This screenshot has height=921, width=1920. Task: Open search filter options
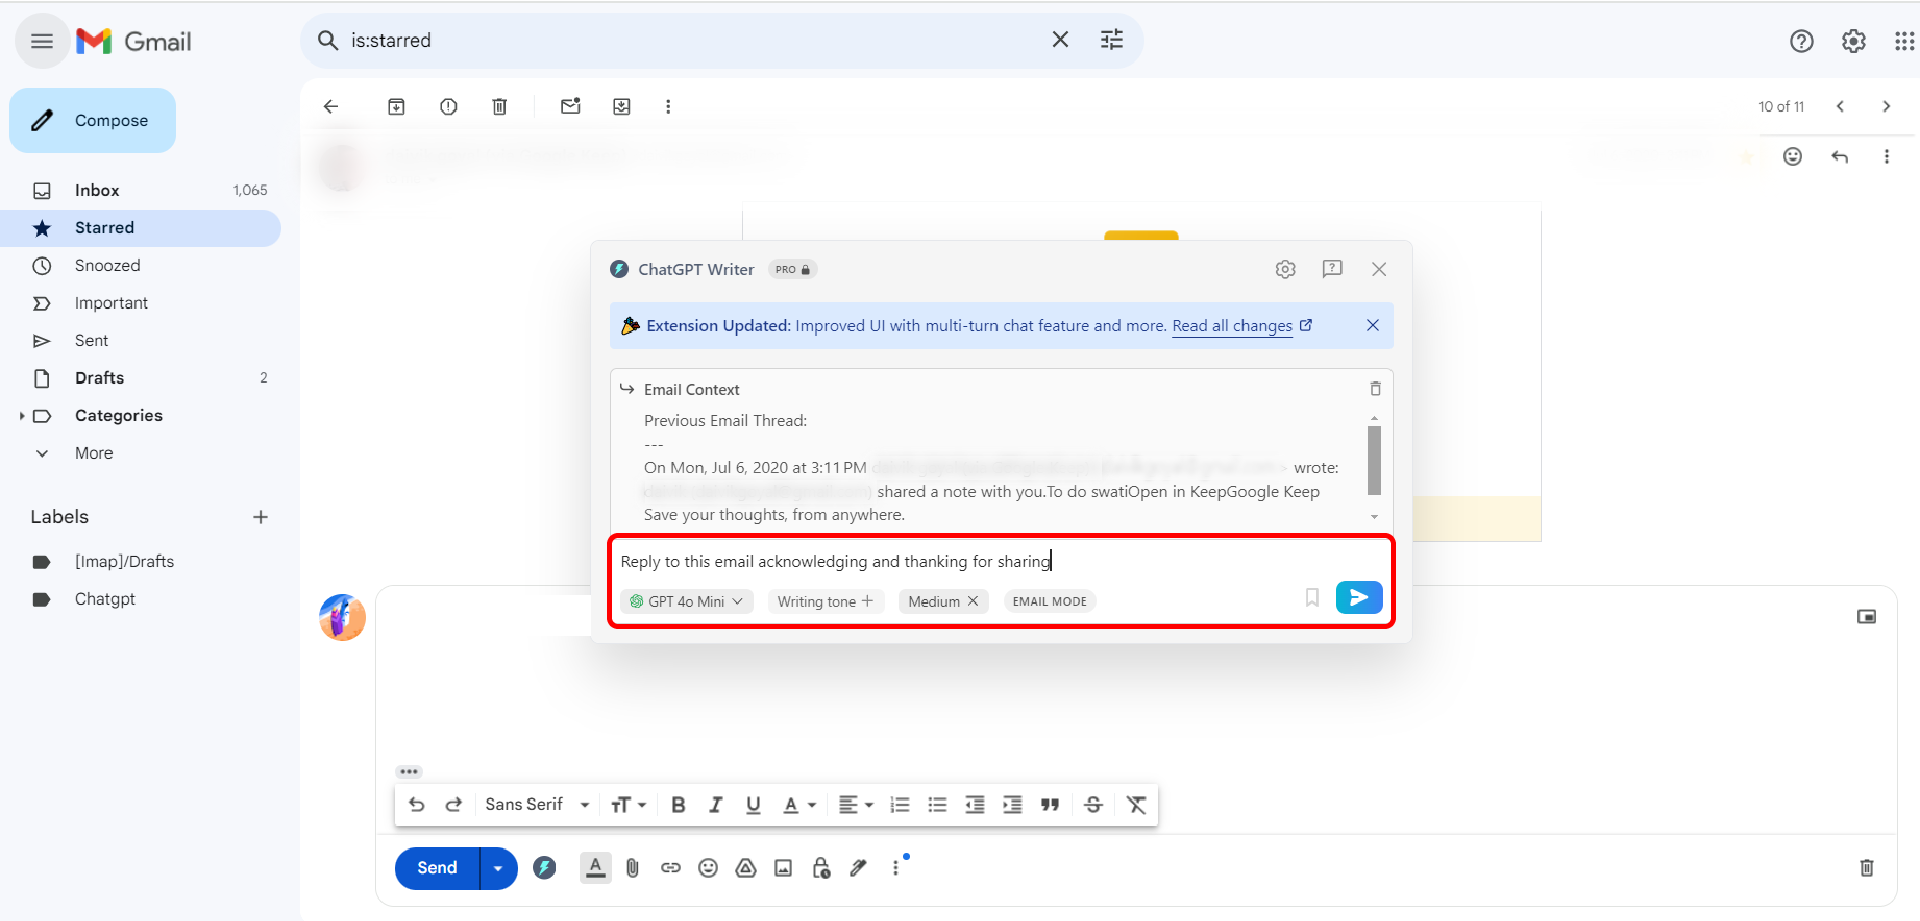click(x=1112, y=40)
